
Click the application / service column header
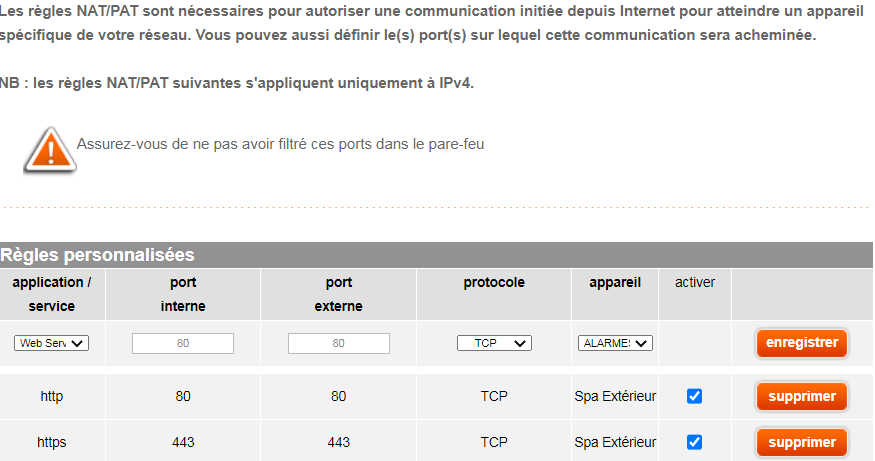(x=52, y=294)
